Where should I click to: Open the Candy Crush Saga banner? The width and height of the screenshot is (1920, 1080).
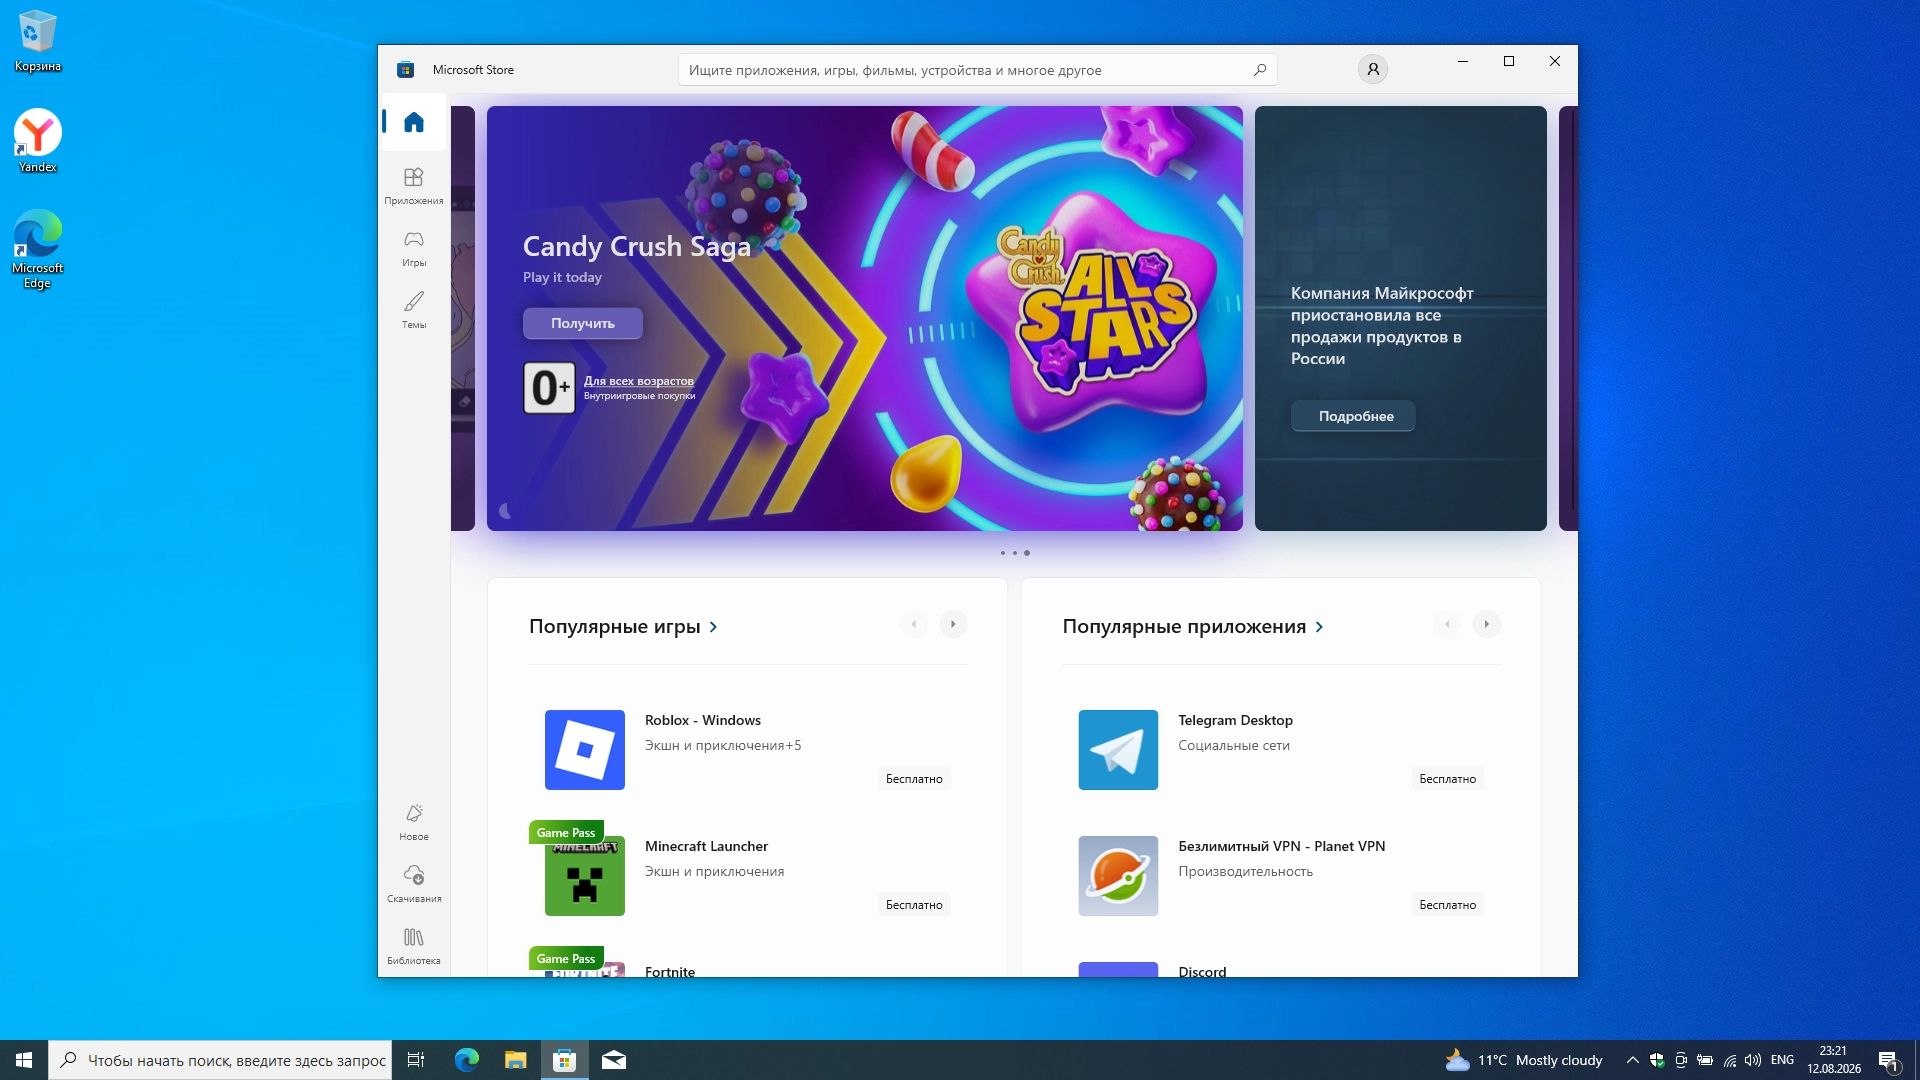click(865, 318)
